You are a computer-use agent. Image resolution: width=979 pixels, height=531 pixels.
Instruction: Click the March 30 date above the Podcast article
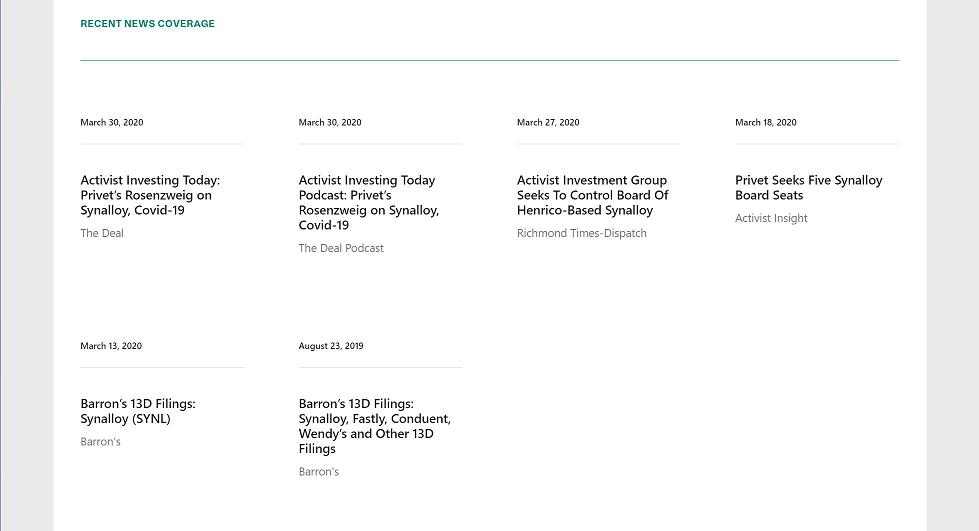click(x=330, y=123)
